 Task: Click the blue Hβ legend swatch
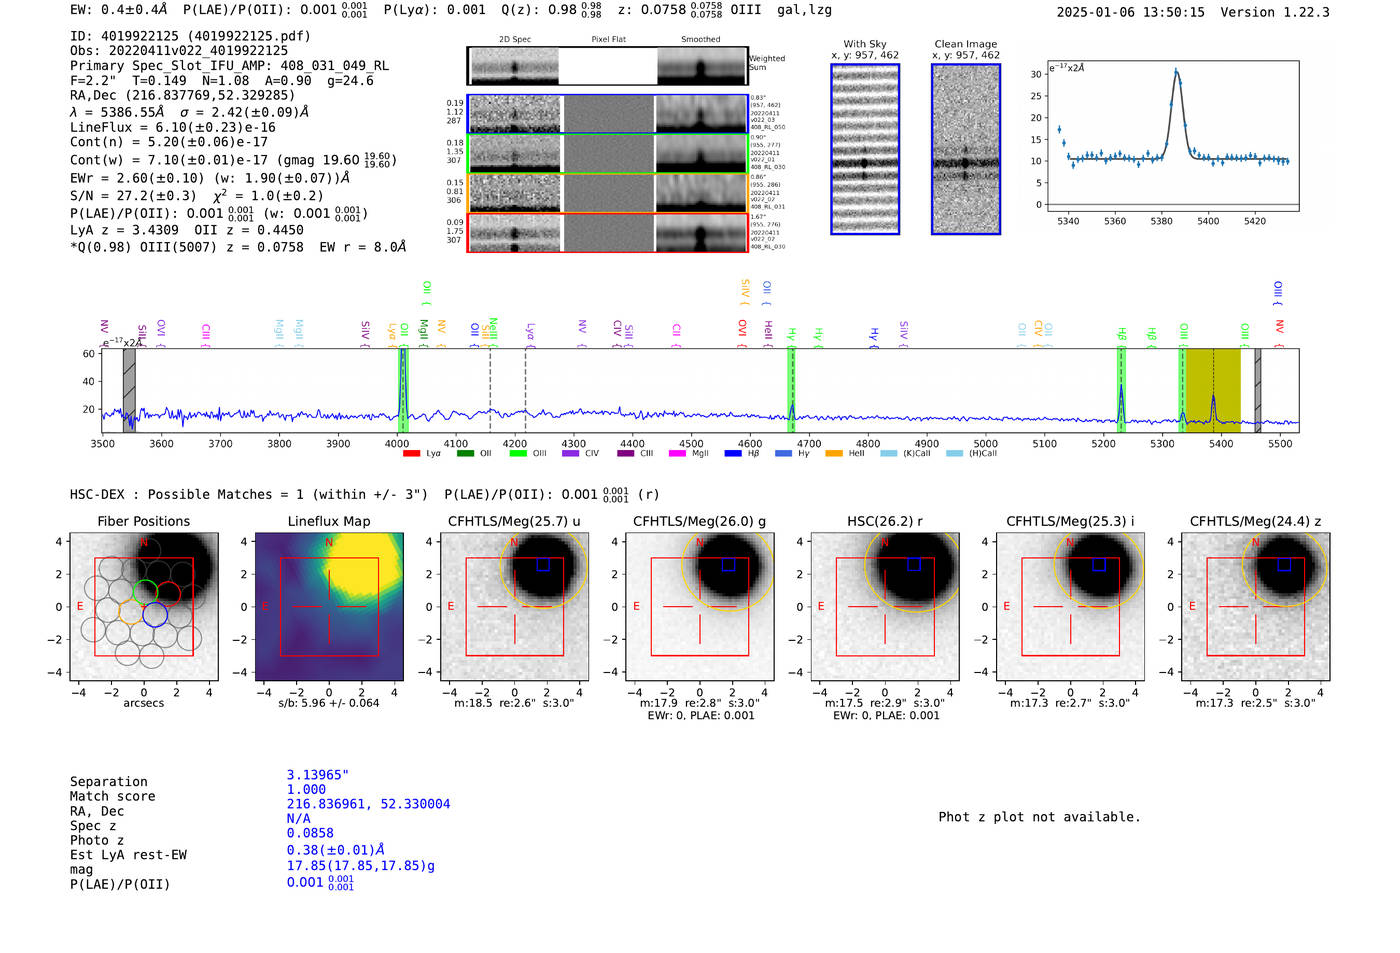[x=733, y=454]
